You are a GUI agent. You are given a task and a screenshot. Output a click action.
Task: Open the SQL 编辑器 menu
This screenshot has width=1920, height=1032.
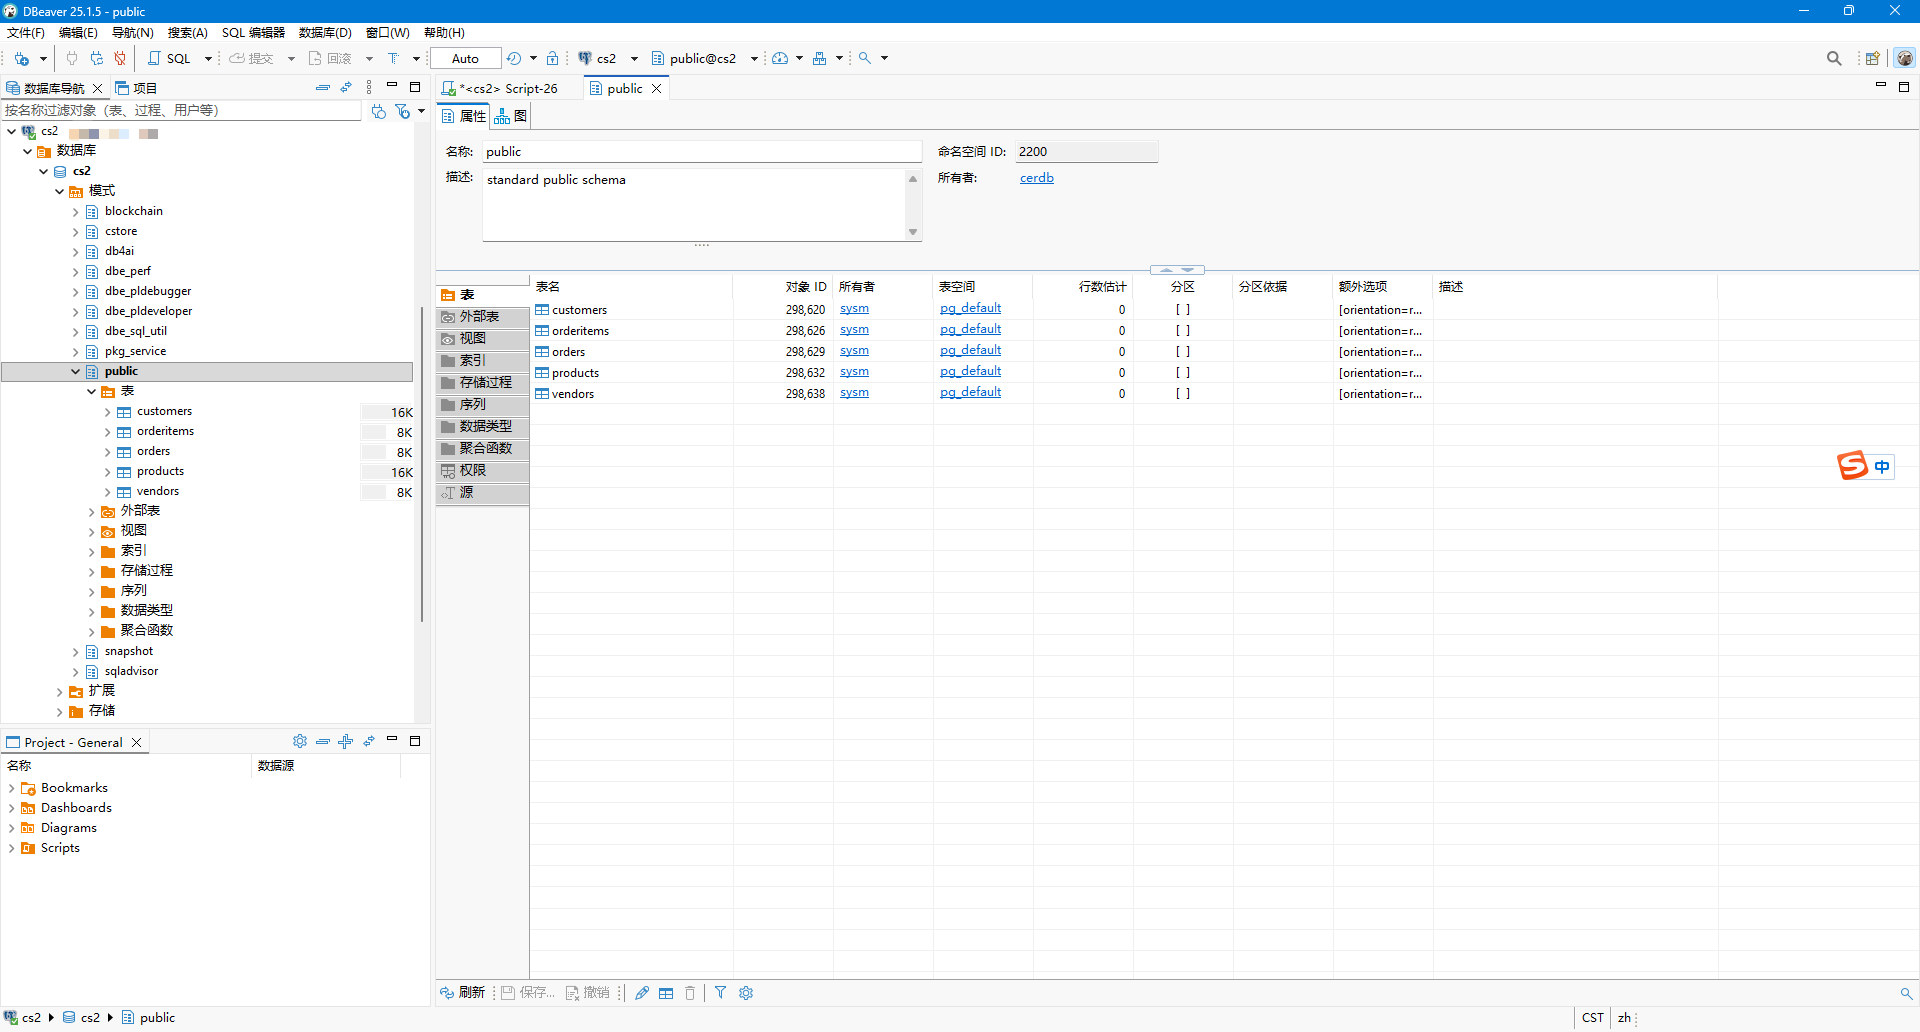tap(252, 32)
